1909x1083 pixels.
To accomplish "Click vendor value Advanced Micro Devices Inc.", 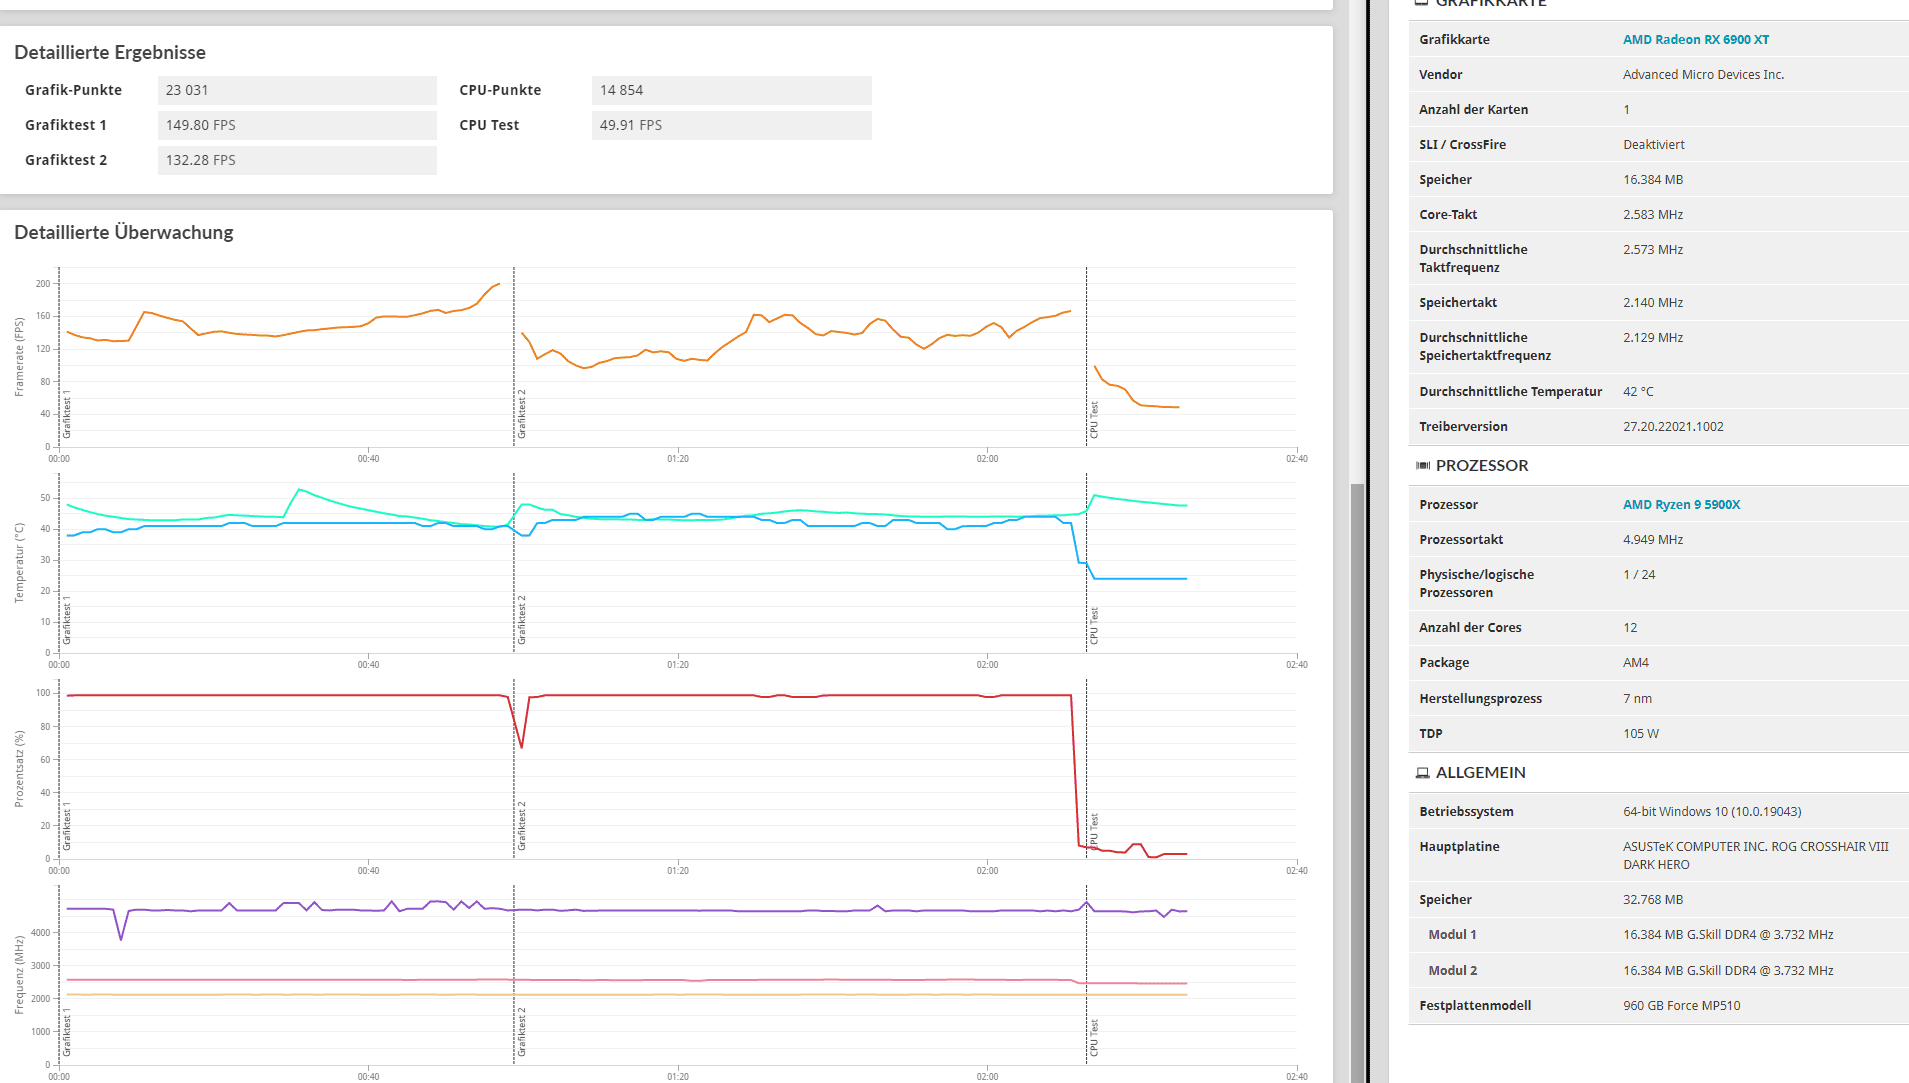I will click(x=1703, y=75).
